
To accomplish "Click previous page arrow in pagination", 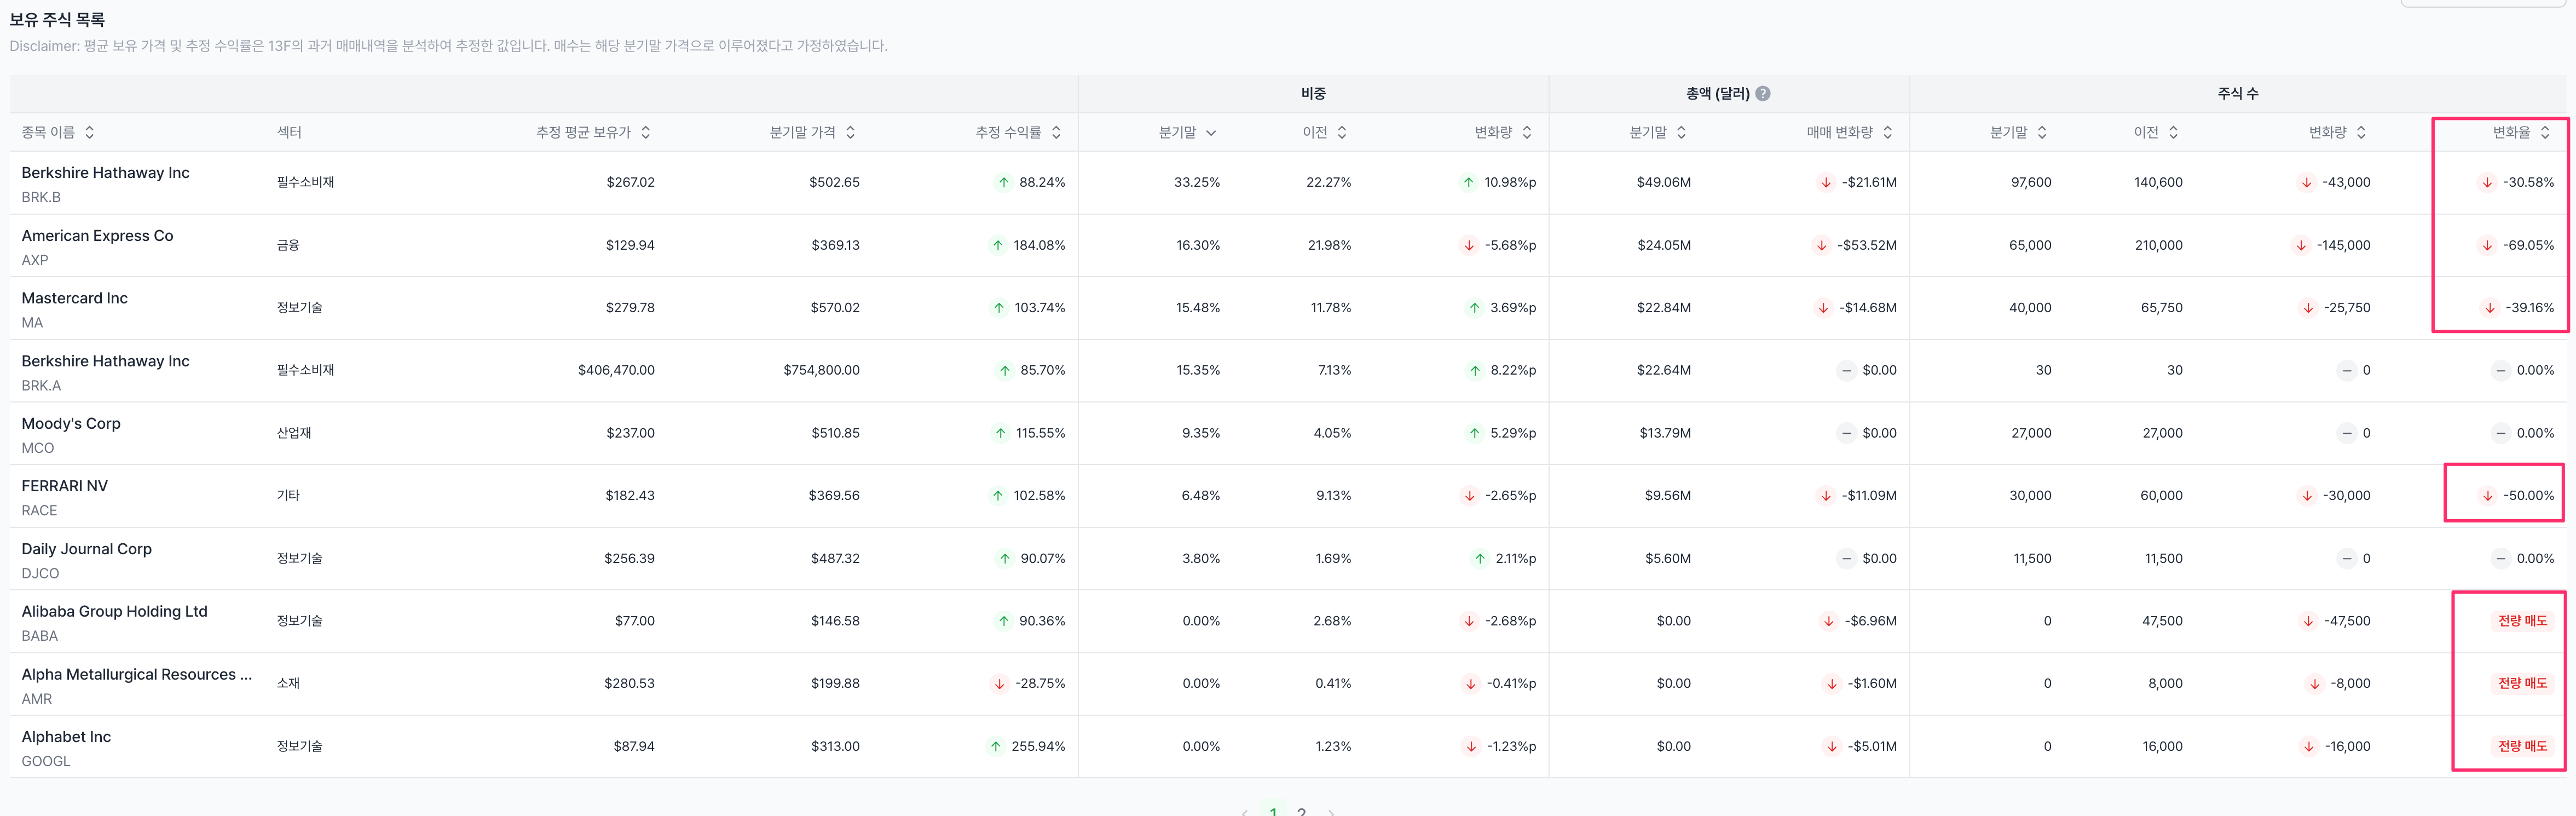I will click(1244, 811).
